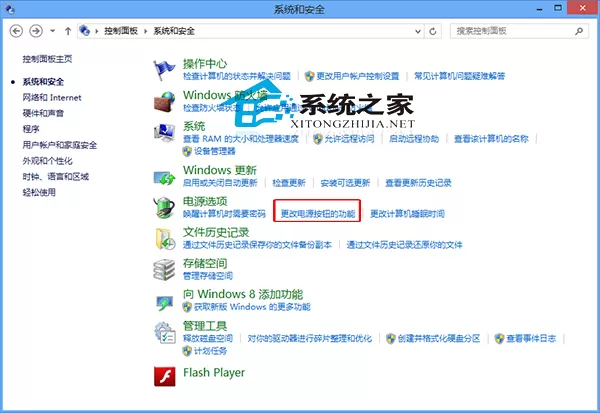The image size is (600, 413).
Task: Open the 文件历史记录 folder icon
Action: [165, 239]
